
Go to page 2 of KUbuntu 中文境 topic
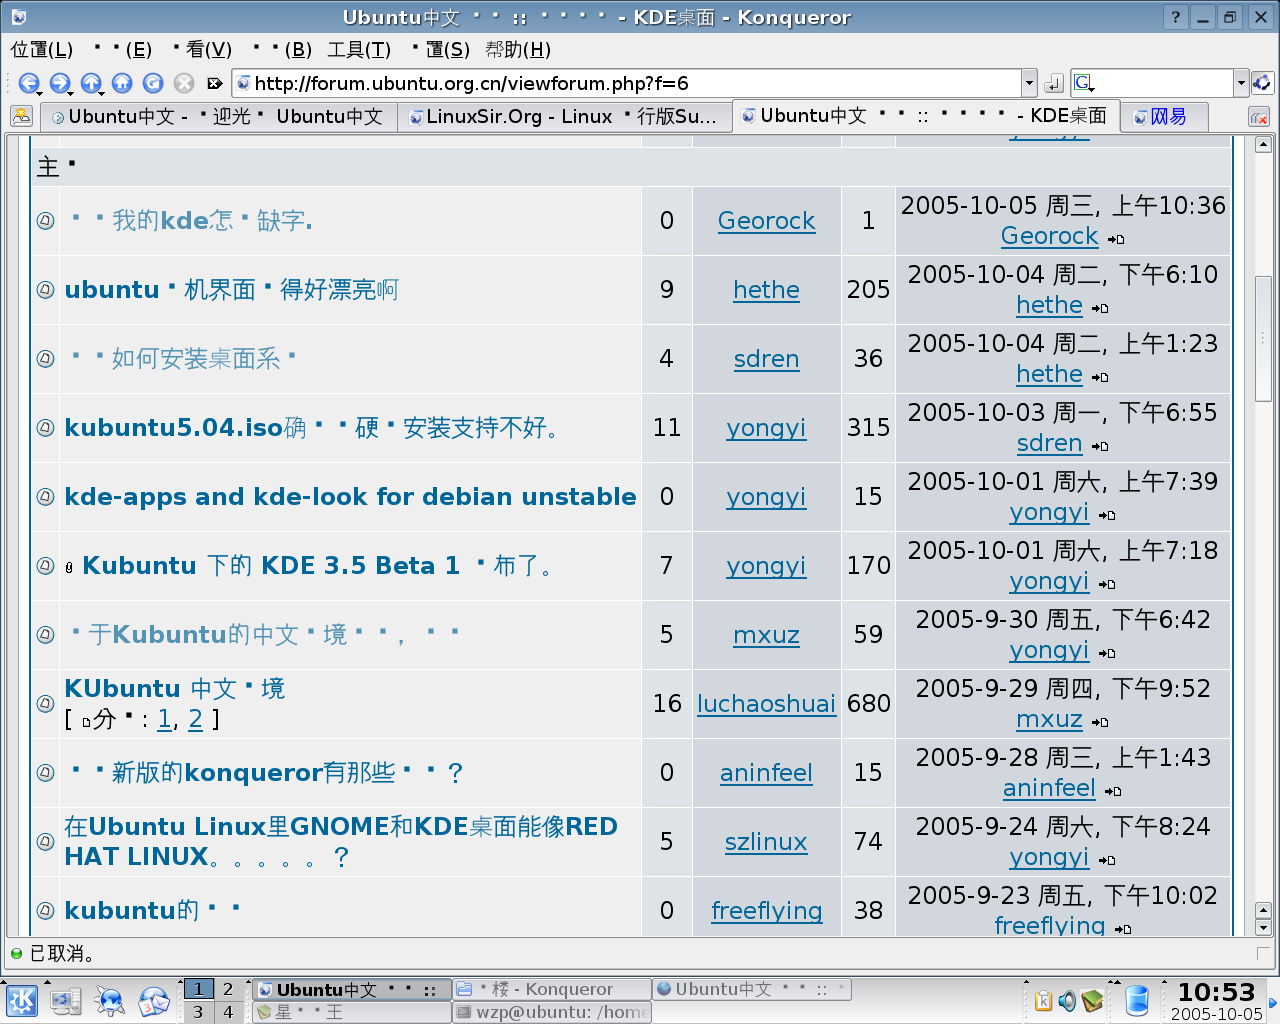tap(195, 719)
